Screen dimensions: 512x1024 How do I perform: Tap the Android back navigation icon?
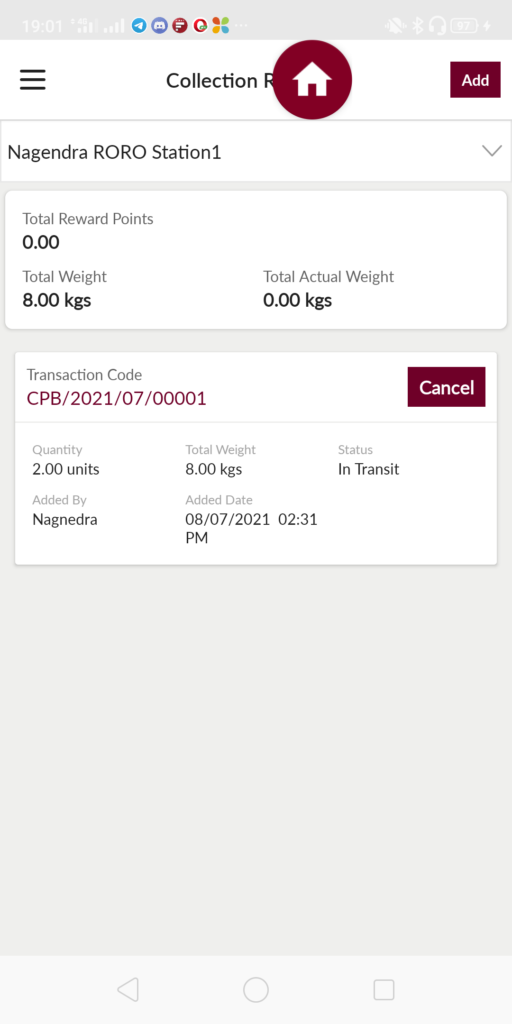[128, 989]
